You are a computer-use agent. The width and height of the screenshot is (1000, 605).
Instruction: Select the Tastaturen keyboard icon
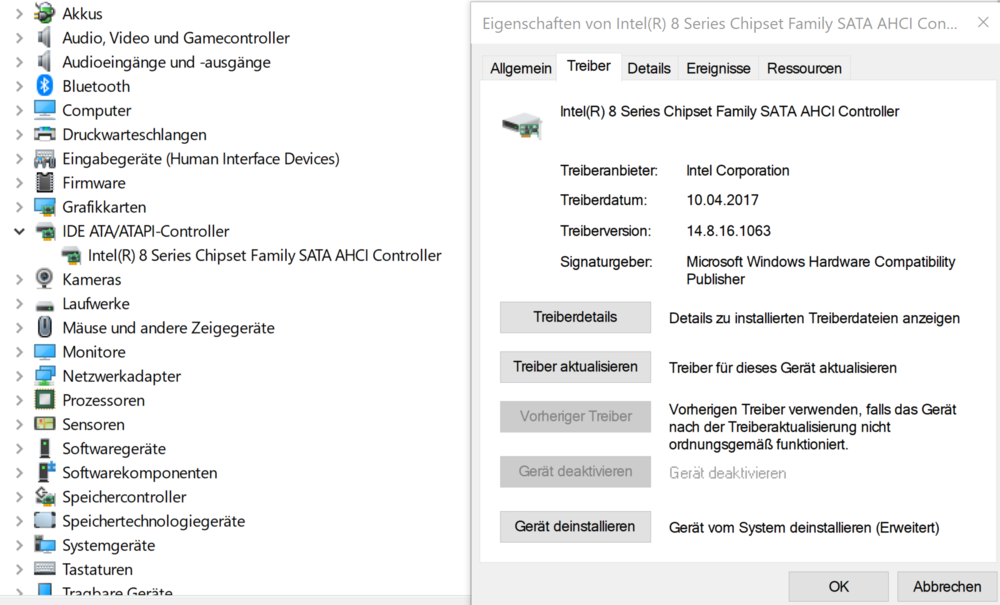(x=44, y=569)
